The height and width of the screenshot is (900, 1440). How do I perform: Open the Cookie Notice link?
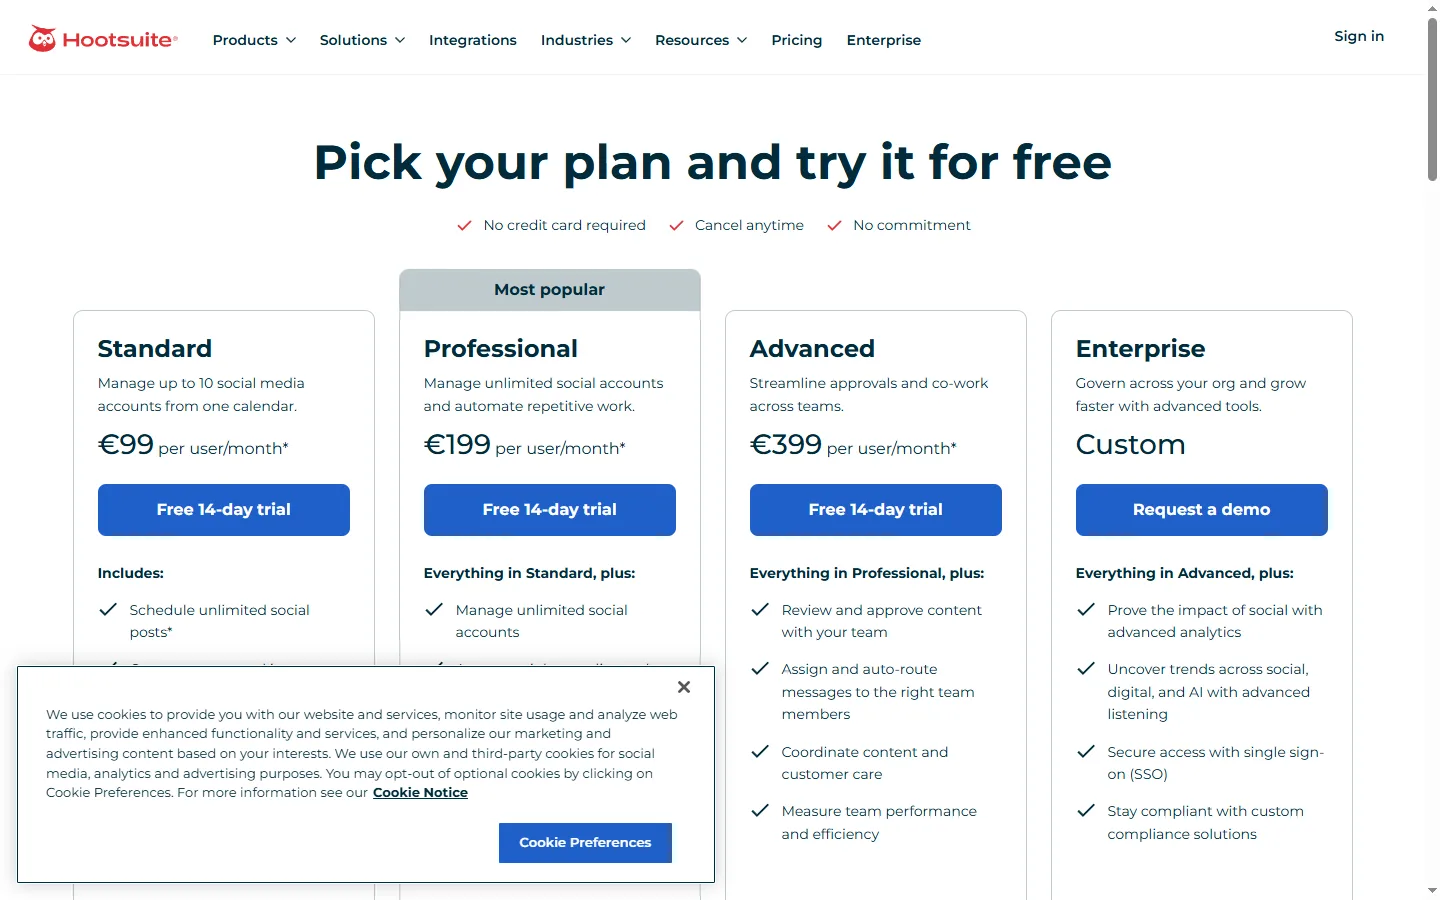(420, 793)
